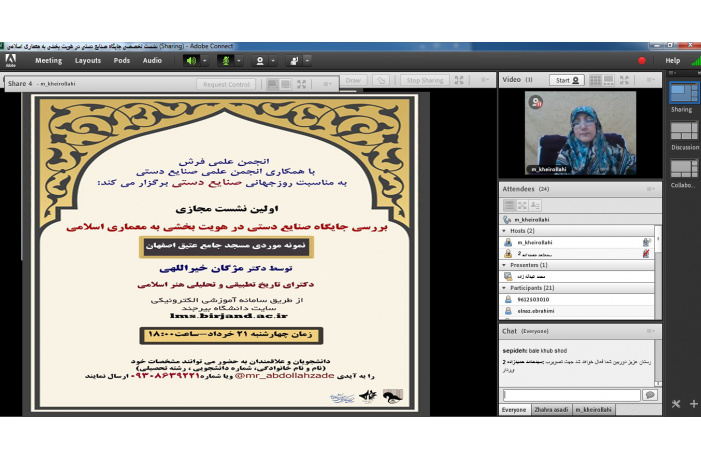Open the Help menu
Screen dimensions: 701x460
click(672, 61)
